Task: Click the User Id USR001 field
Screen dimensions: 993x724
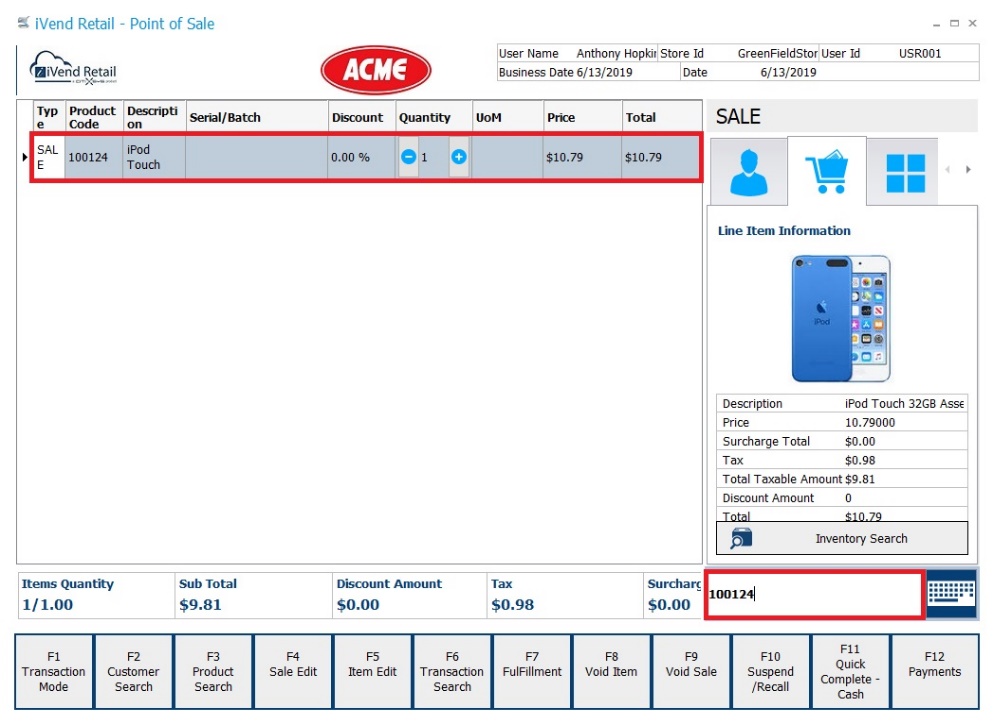Action: point(899,53)
